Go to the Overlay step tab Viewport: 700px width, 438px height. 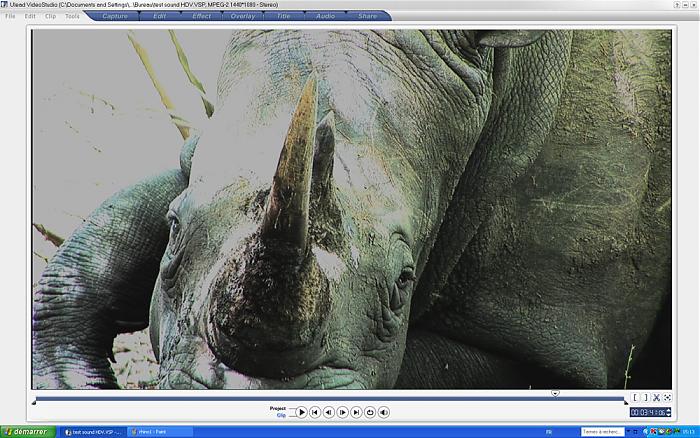243,16
